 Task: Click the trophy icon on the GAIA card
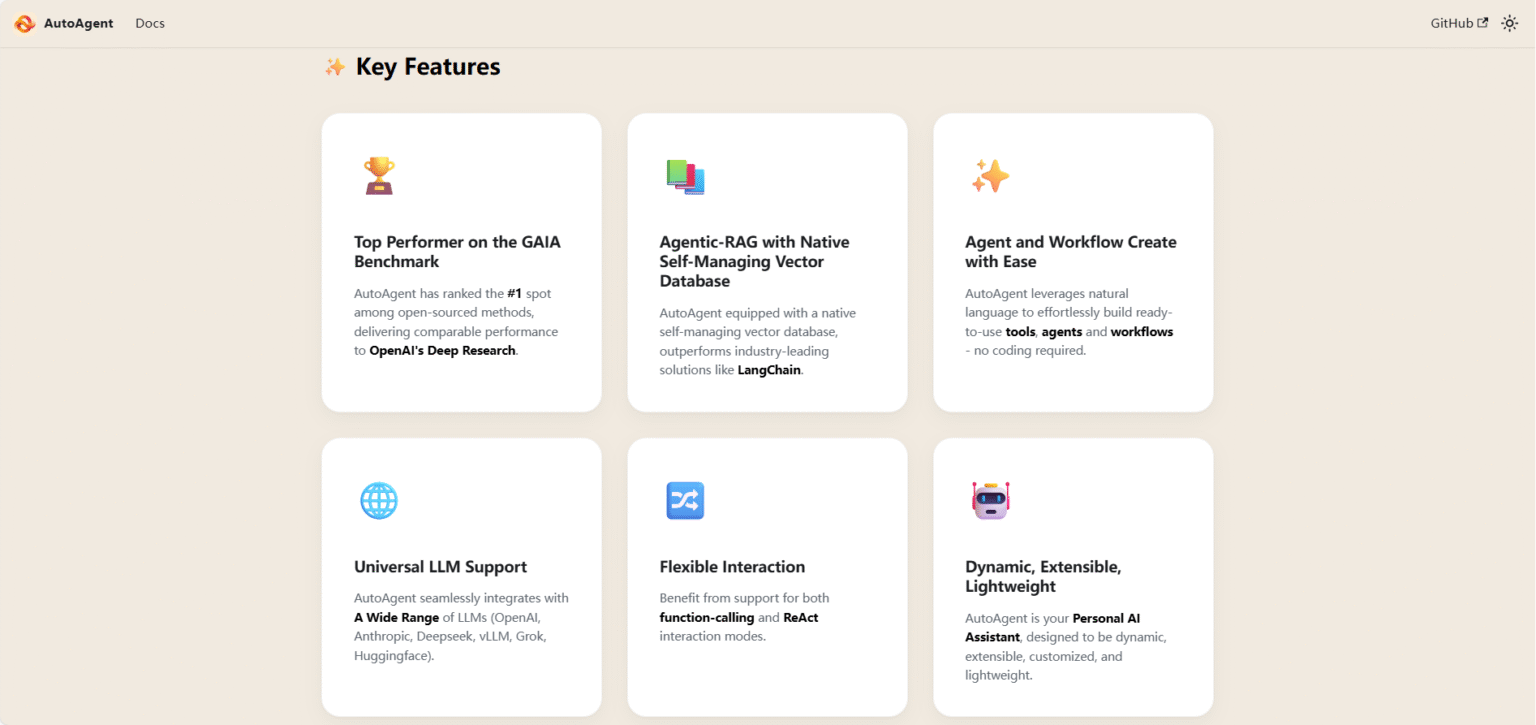(380, 174)
